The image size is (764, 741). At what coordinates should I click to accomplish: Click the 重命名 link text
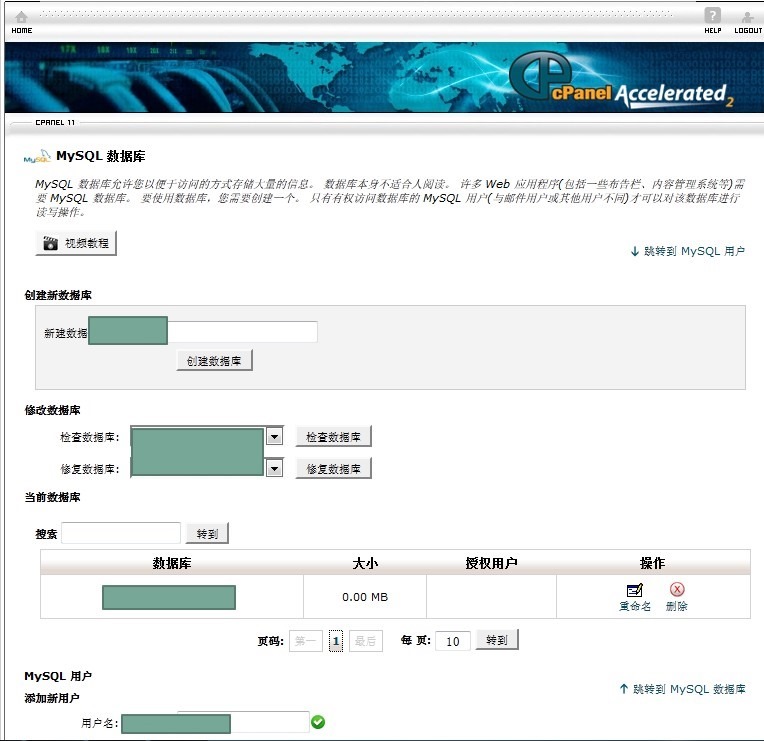click(x=634, y=607)
